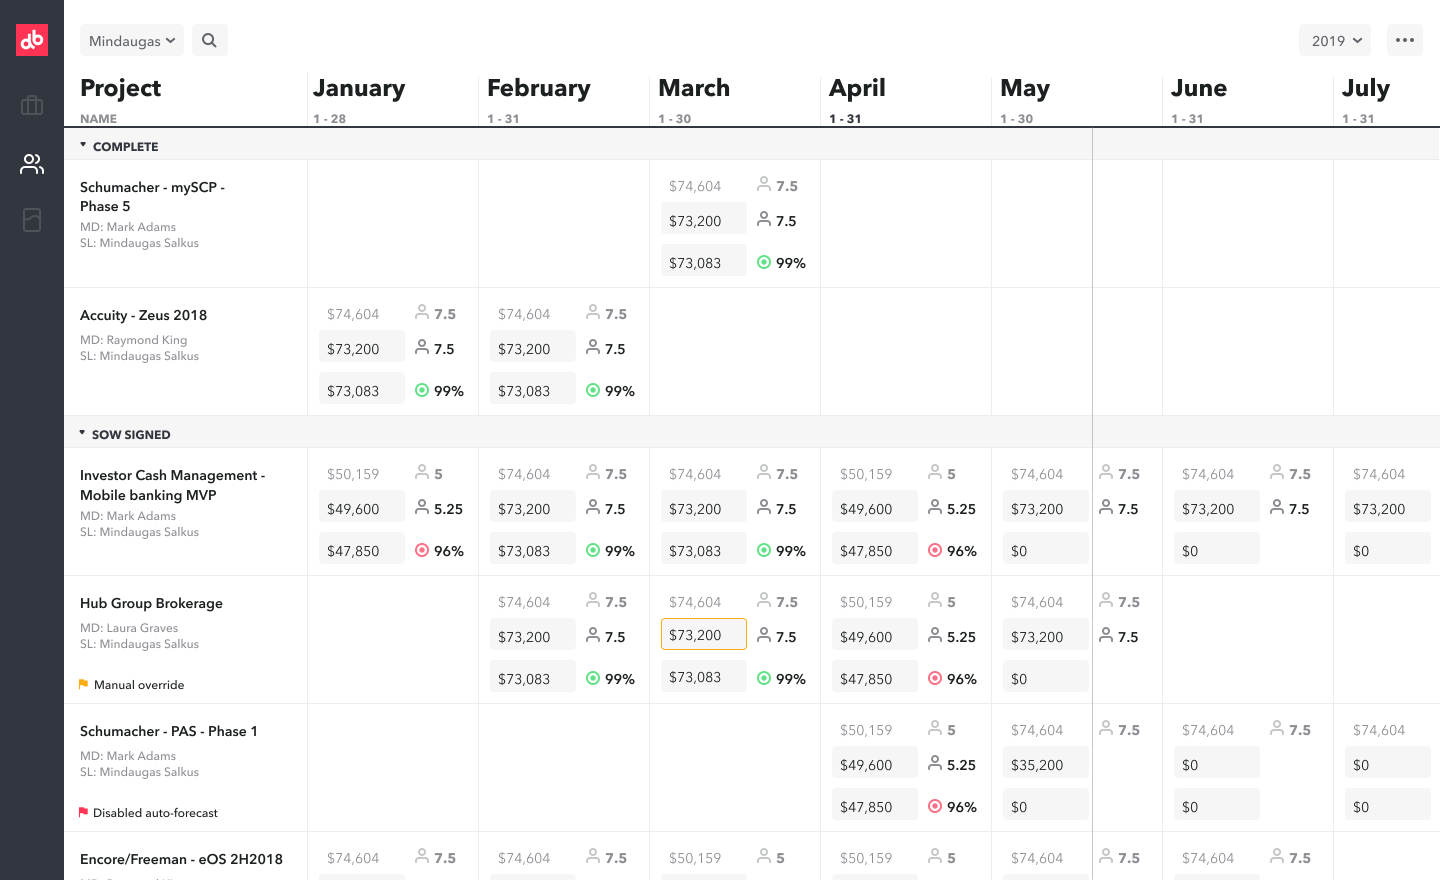Viewport: 1440px width, 880px height.
Task: Select the July month header
Action: (x=1366, y=88)
